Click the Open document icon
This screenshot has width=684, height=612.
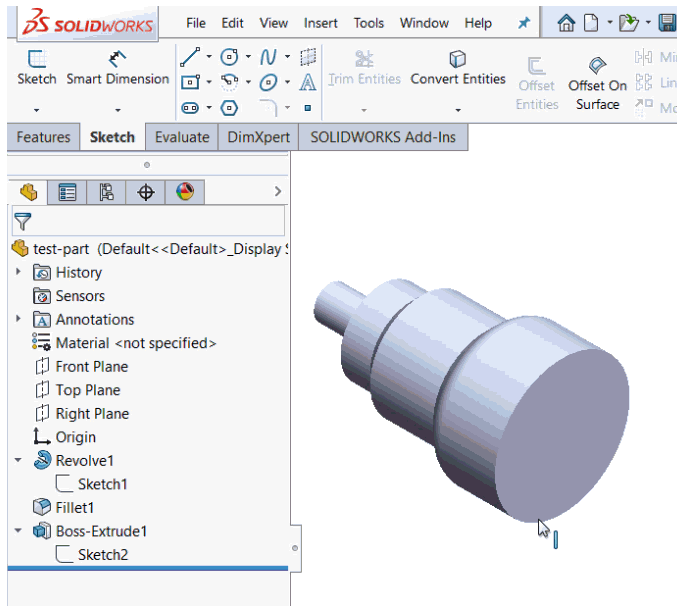[x=629, y=23]
